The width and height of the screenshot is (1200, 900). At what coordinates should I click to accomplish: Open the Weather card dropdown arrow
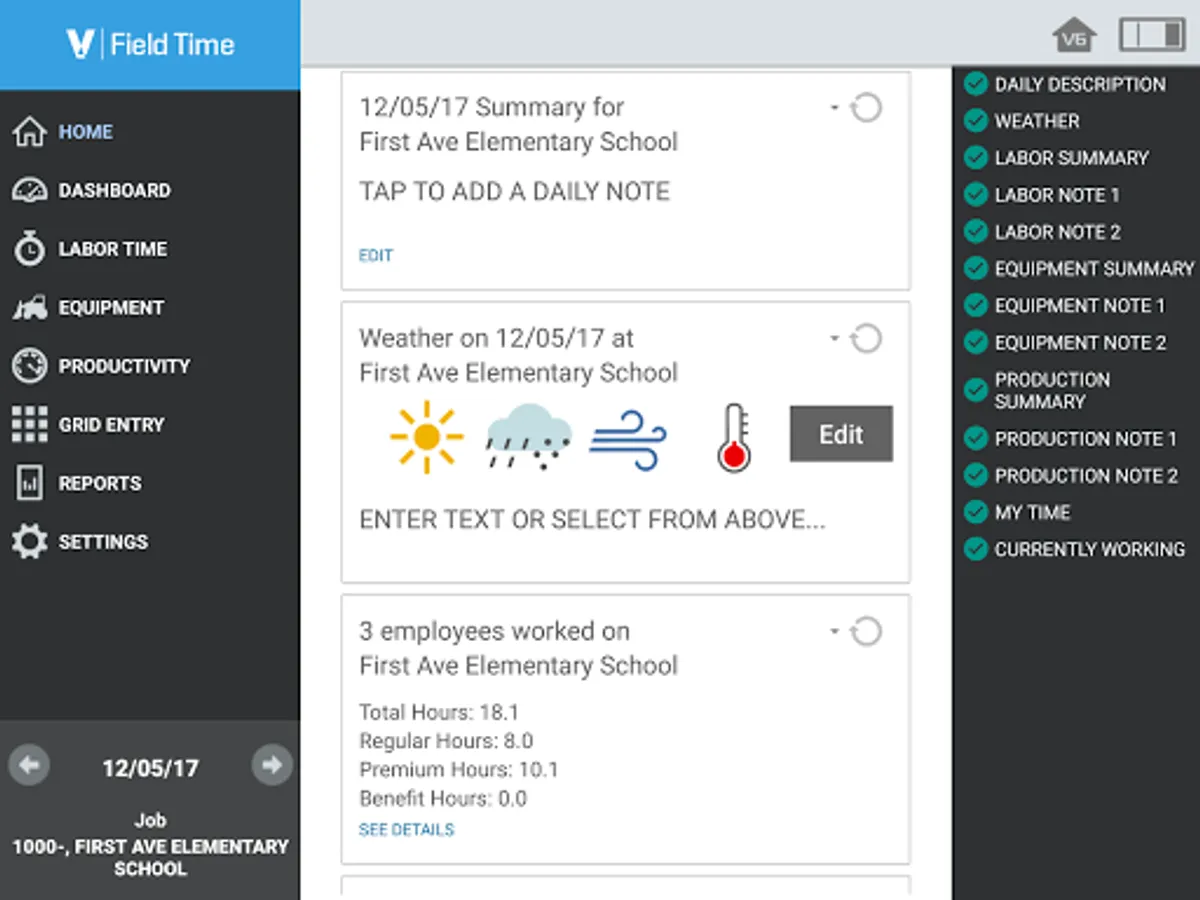tap(835, 339)
